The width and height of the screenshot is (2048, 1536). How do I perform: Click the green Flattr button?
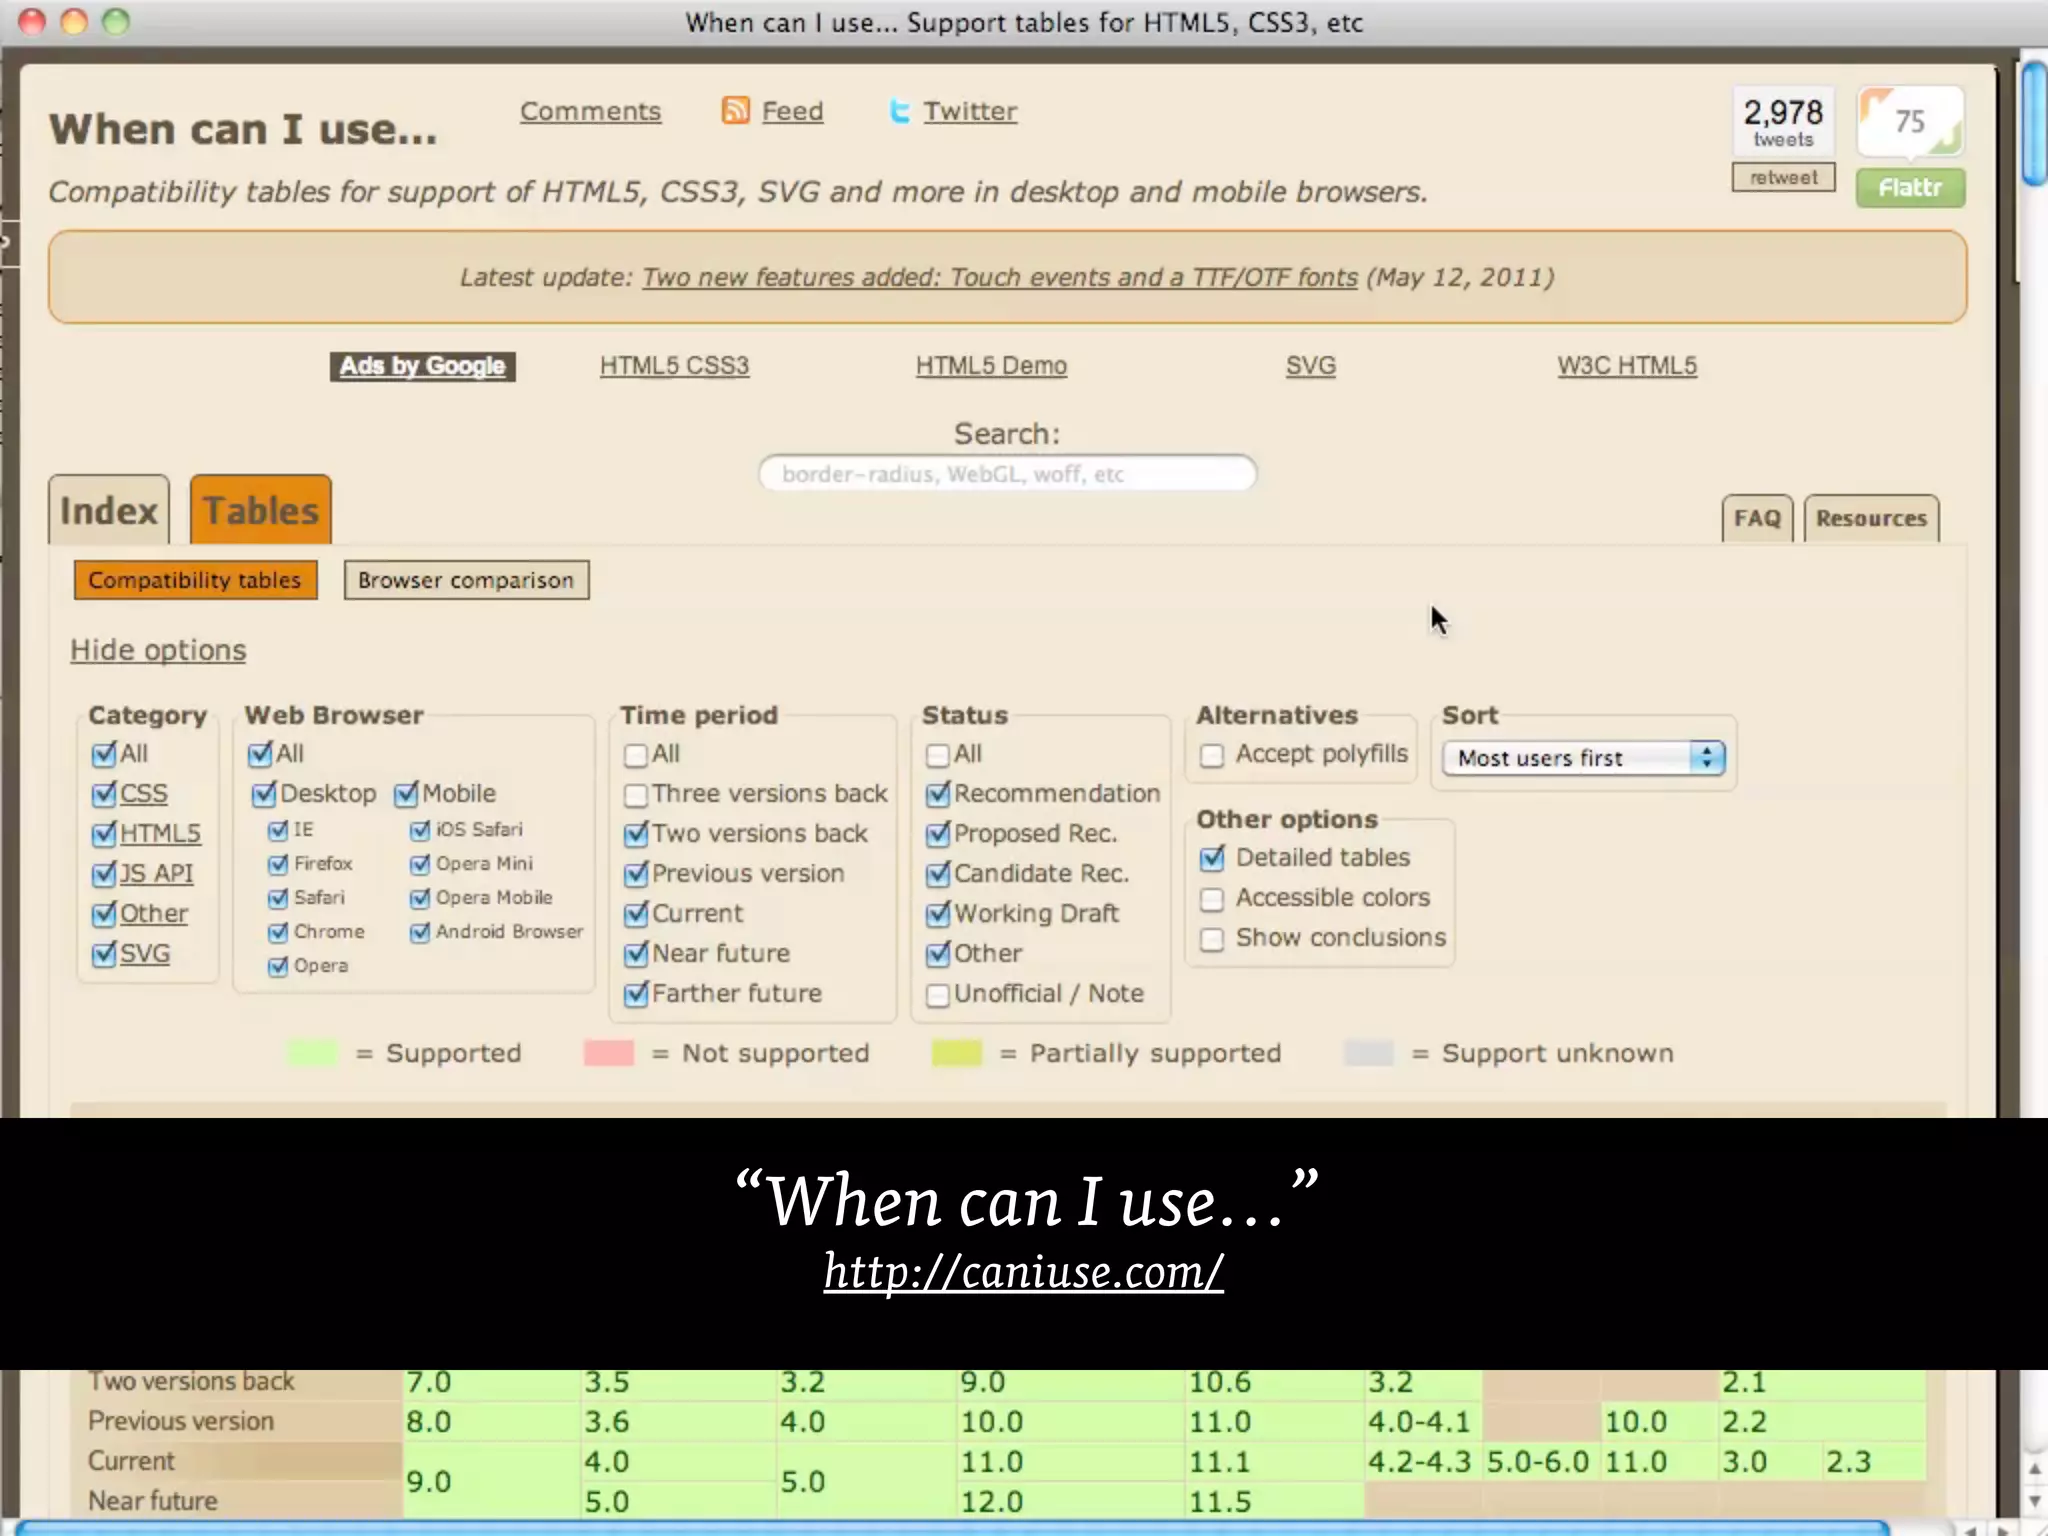pyautogui.click(x=1910, y=188)
